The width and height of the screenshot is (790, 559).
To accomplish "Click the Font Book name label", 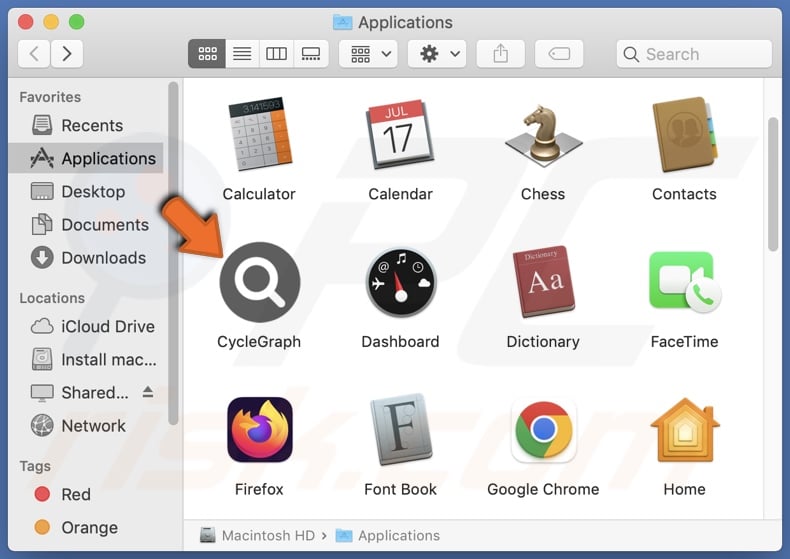I will pos(401,489).
